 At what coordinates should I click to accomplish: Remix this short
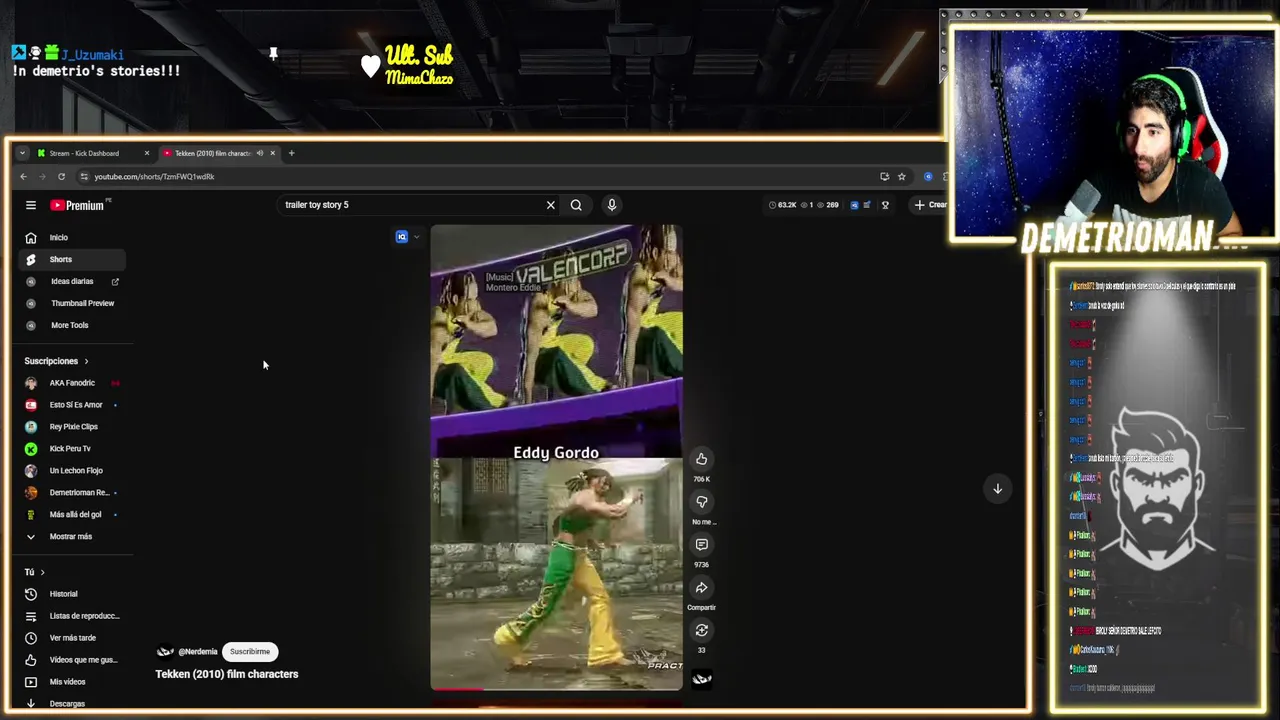click(x=701, y=630)
